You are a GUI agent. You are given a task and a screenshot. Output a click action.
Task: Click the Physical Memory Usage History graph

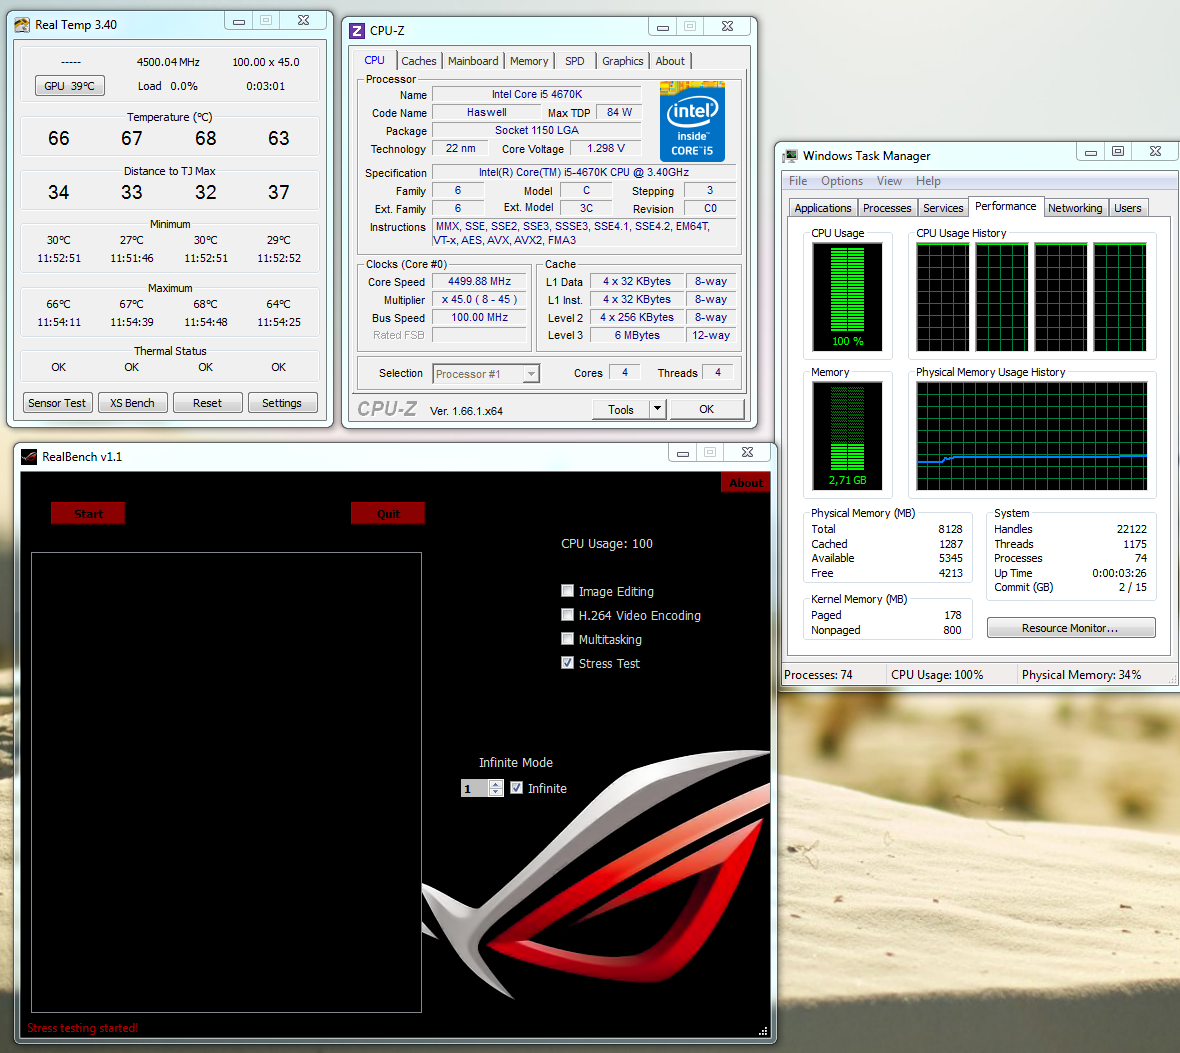pos(1032,436)
